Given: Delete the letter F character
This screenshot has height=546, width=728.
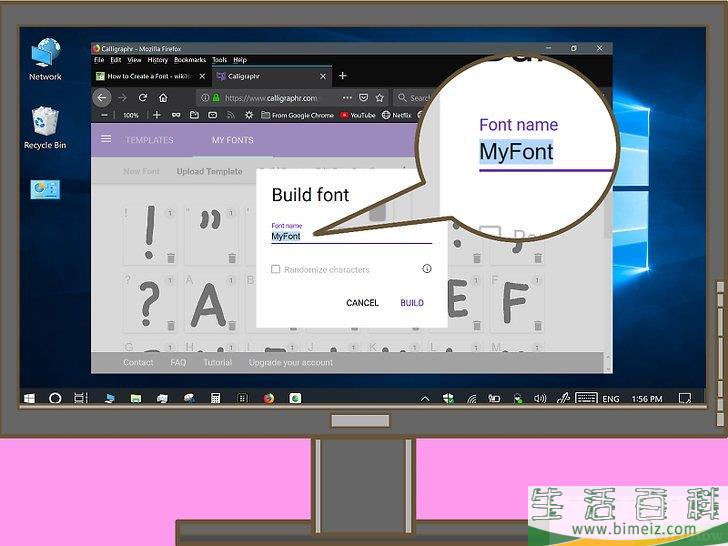Looking at the screenshot, I should pos(538,325).
